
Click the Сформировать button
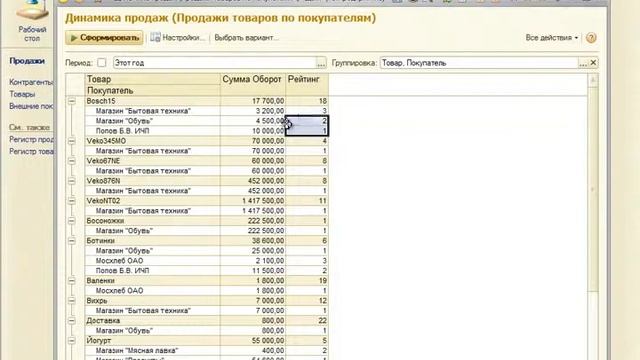click(104, 38)
